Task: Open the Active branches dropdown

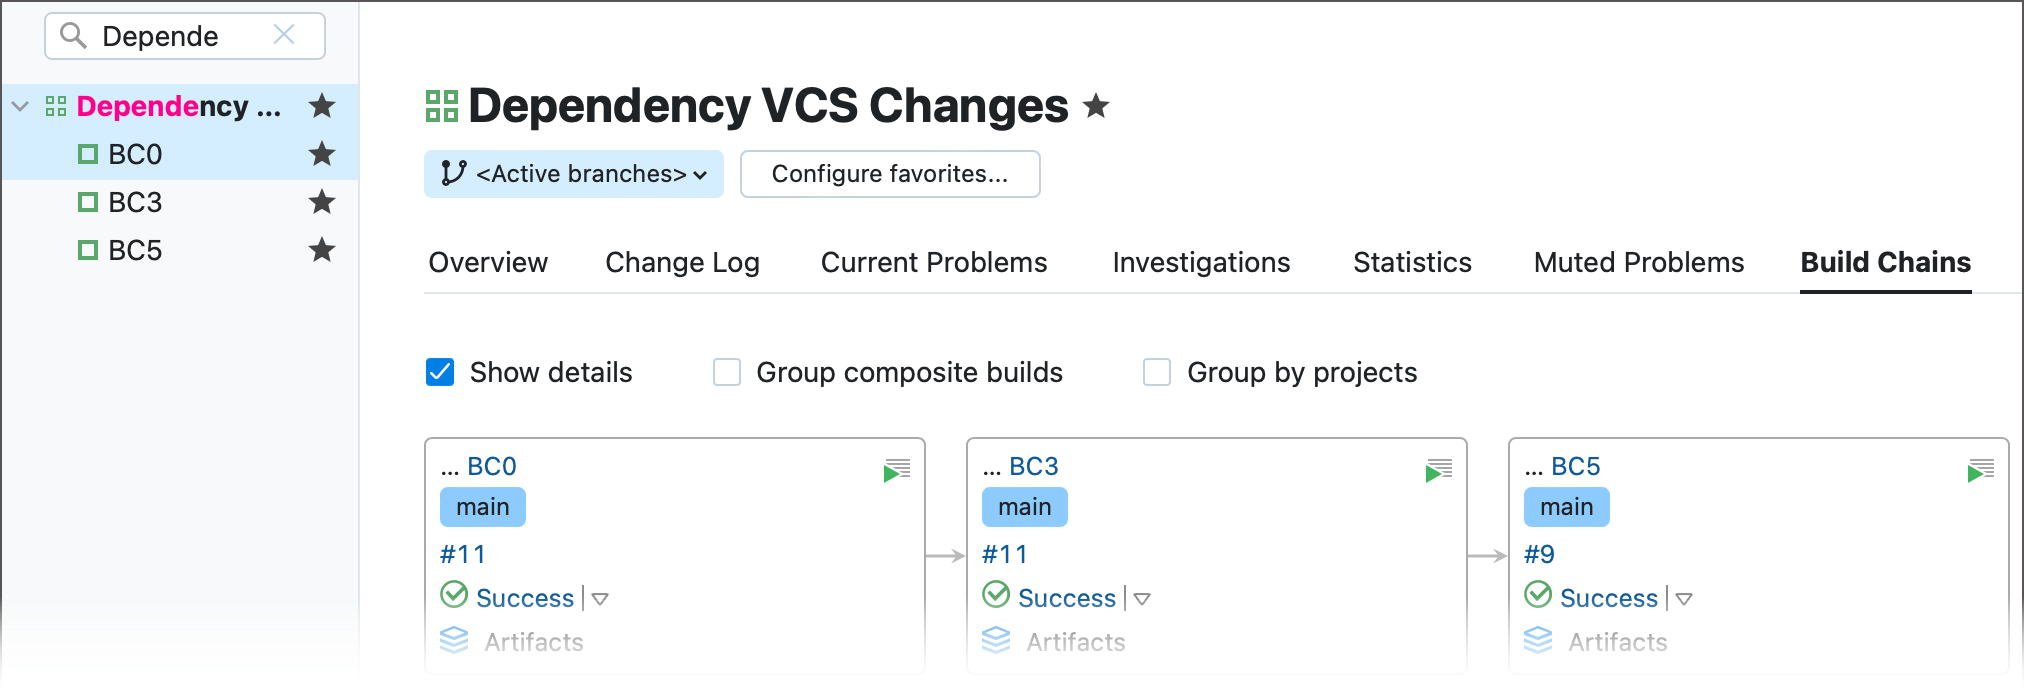Action: click(574, 174)
